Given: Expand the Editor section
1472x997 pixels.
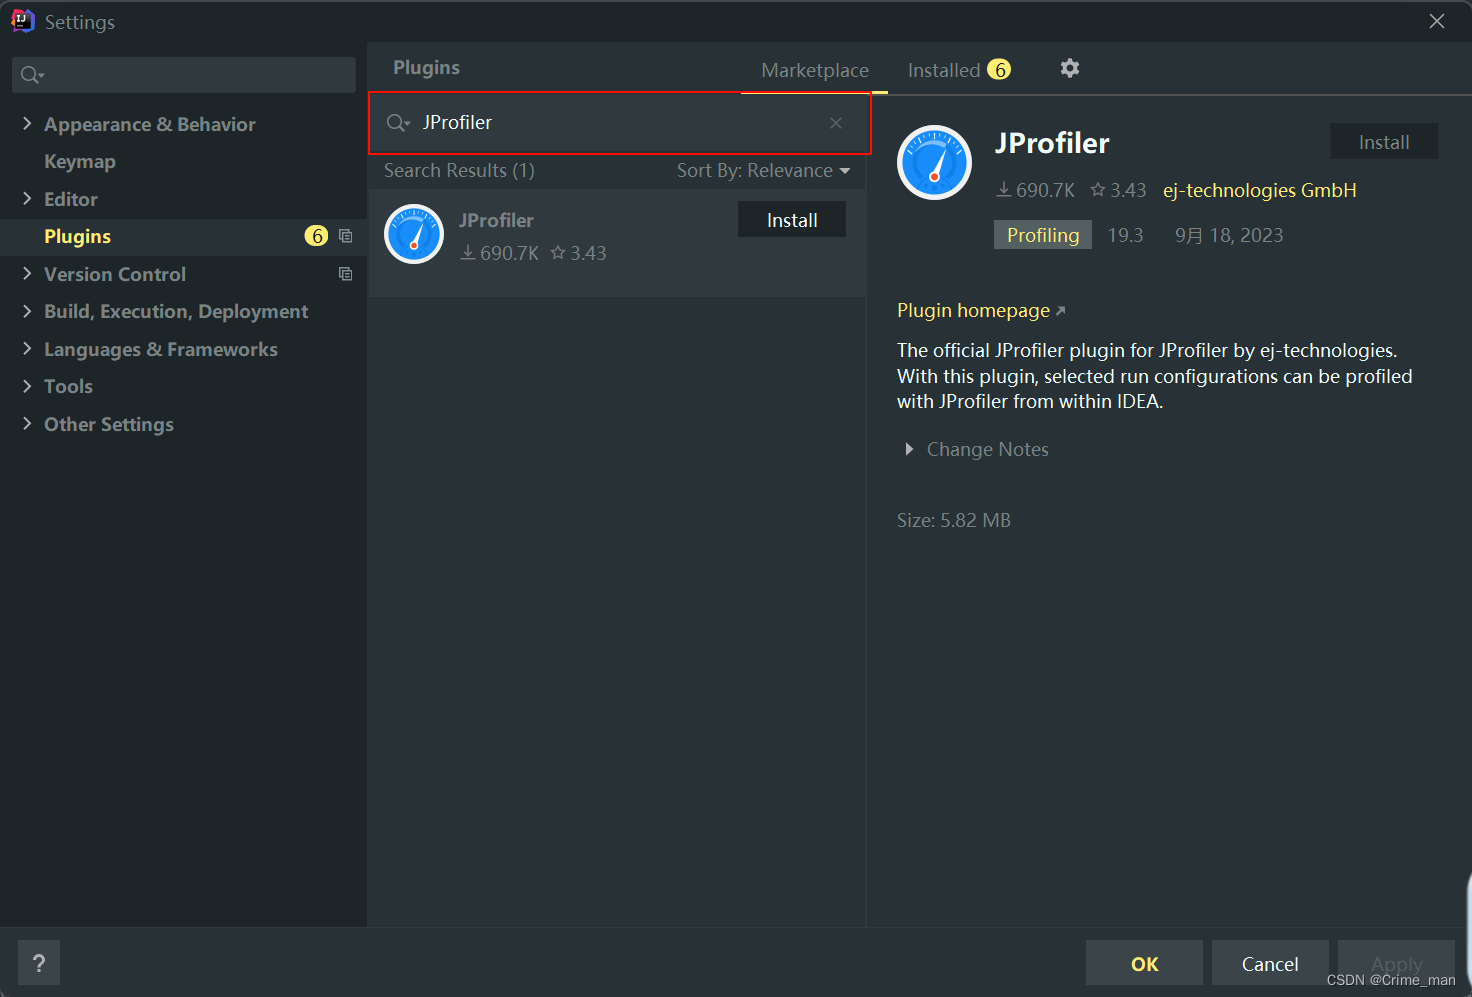Looking at the screenshot, I should 27,198.
